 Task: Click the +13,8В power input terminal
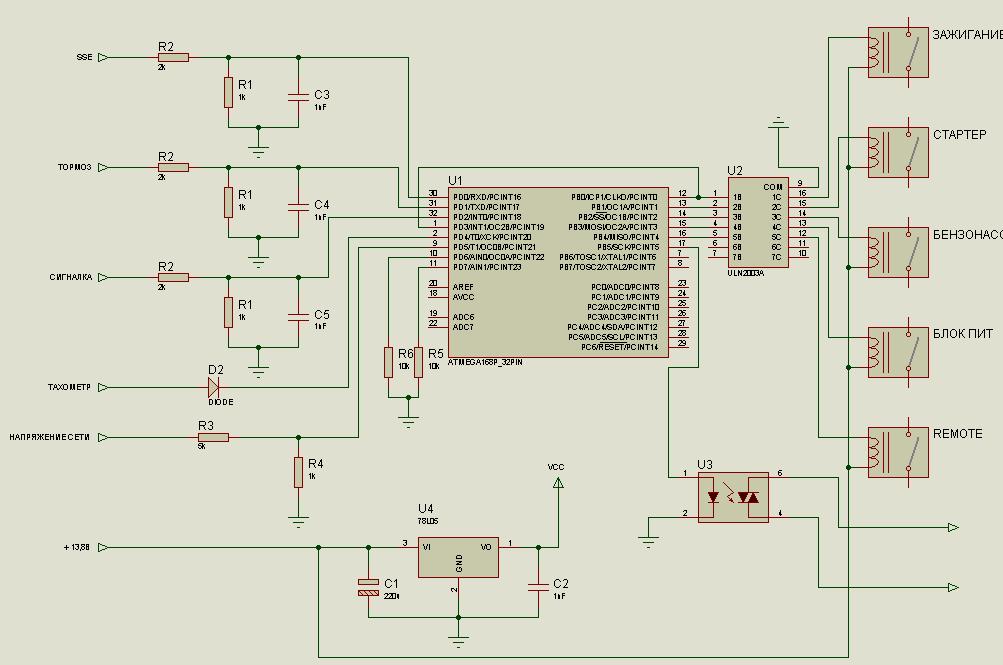pos(103,547)
